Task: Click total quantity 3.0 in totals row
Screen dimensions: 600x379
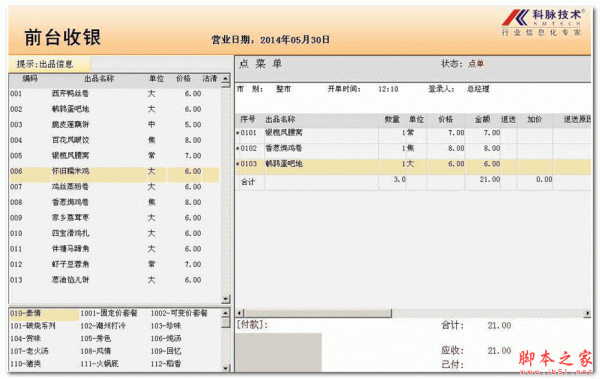Action: (x=399, y=179)
